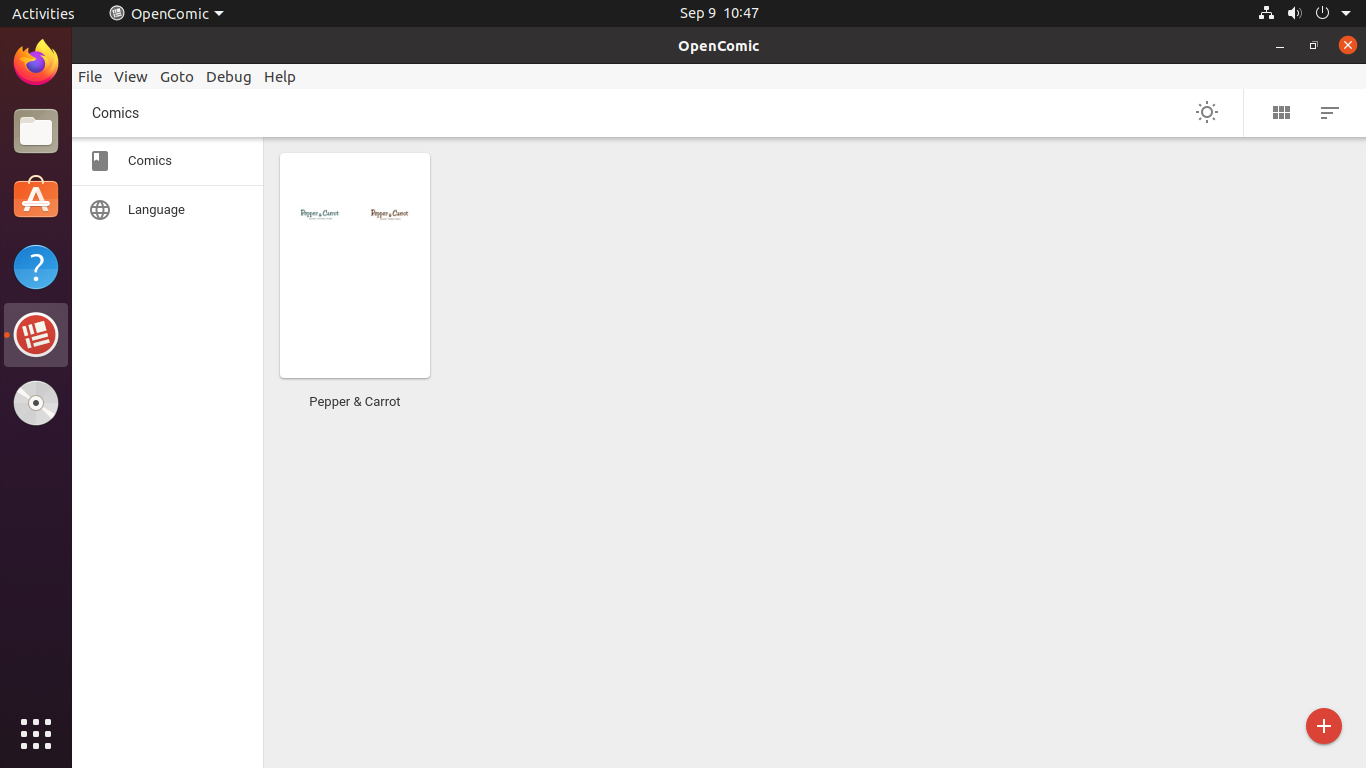The height and width of the screenshot is (768, 1366).
Task: Select the Language globe icon in sidebar
Action: point(100,210)
